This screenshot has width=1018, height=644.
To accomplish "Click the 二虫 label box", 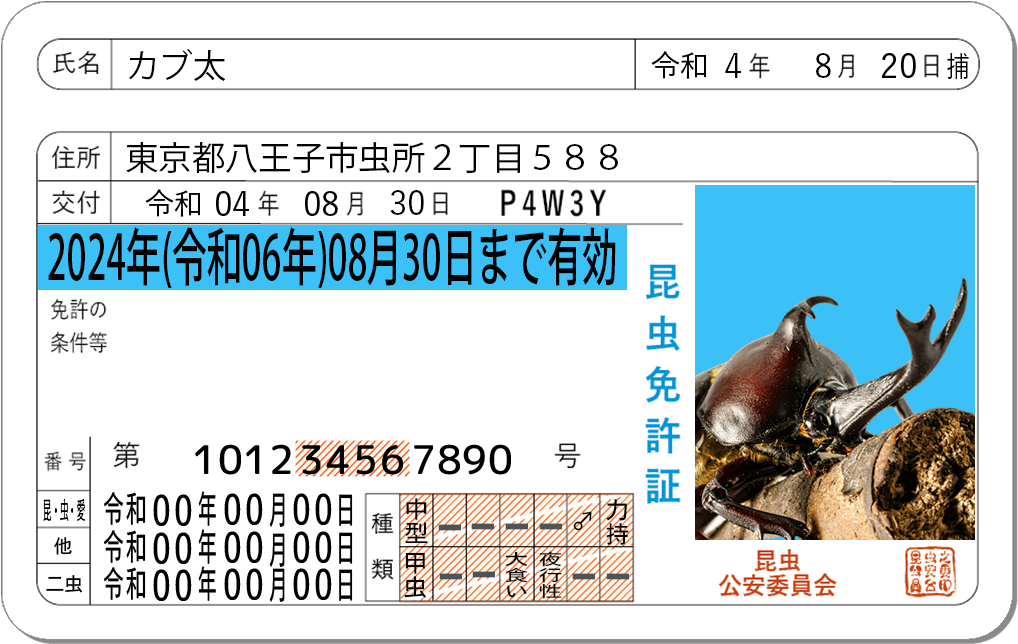I will tap(64, 584).
